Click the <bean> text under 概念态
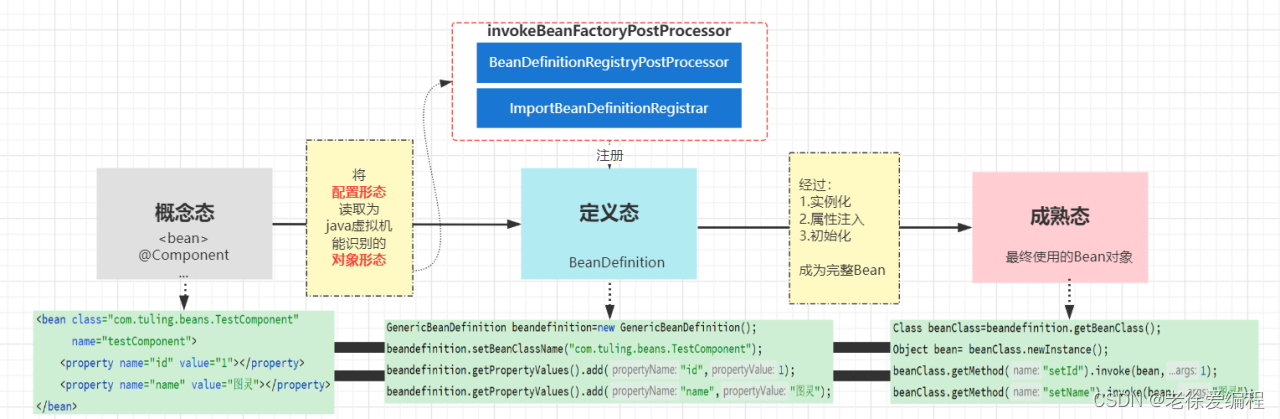This screenshot has height=419, width=1280. 184,239
